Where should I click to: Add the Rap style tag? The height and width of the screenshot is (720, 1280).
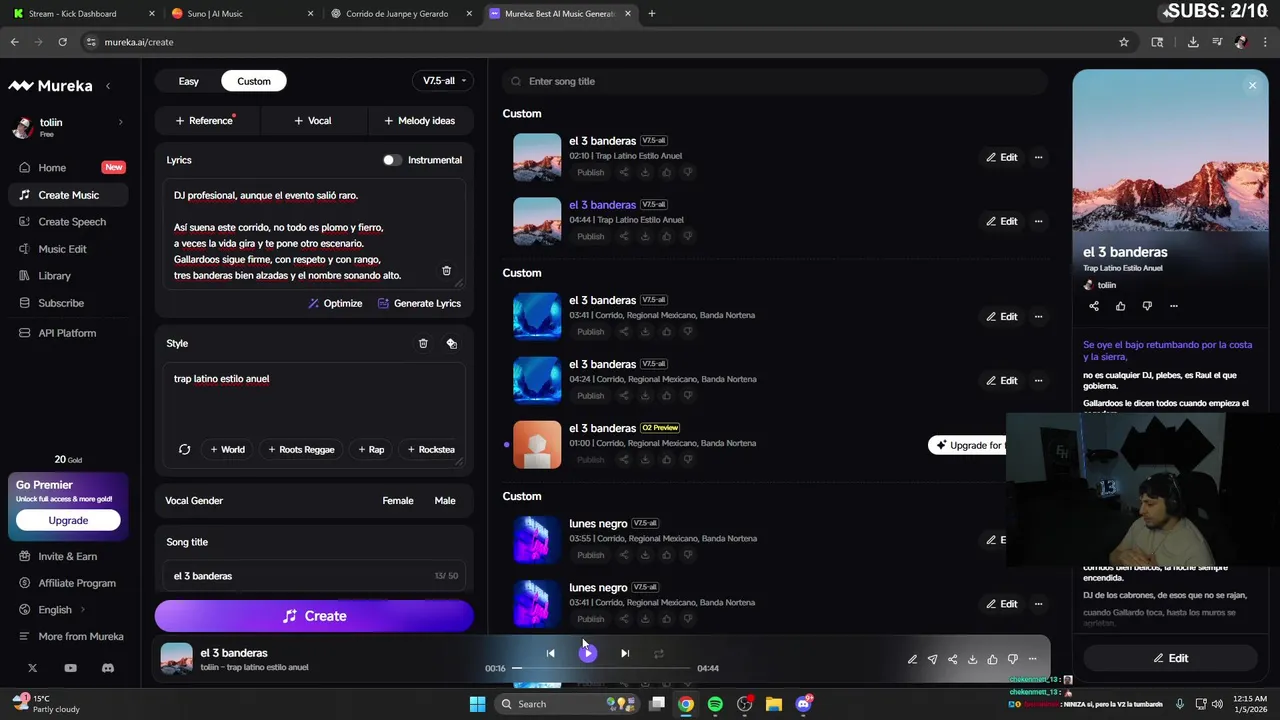[x=371, y=449]
